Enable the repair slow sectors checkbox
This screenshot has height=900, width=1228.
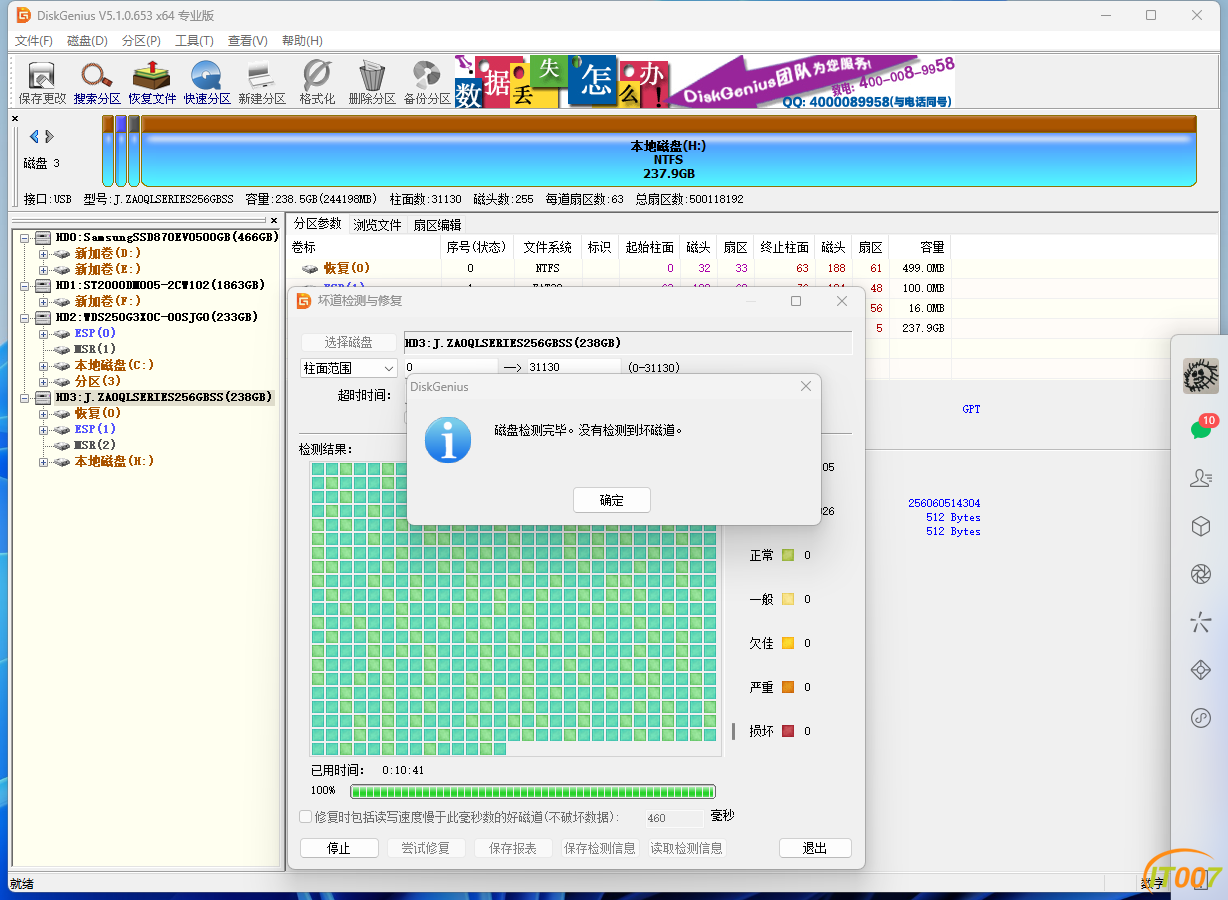(x=305, y=816)
